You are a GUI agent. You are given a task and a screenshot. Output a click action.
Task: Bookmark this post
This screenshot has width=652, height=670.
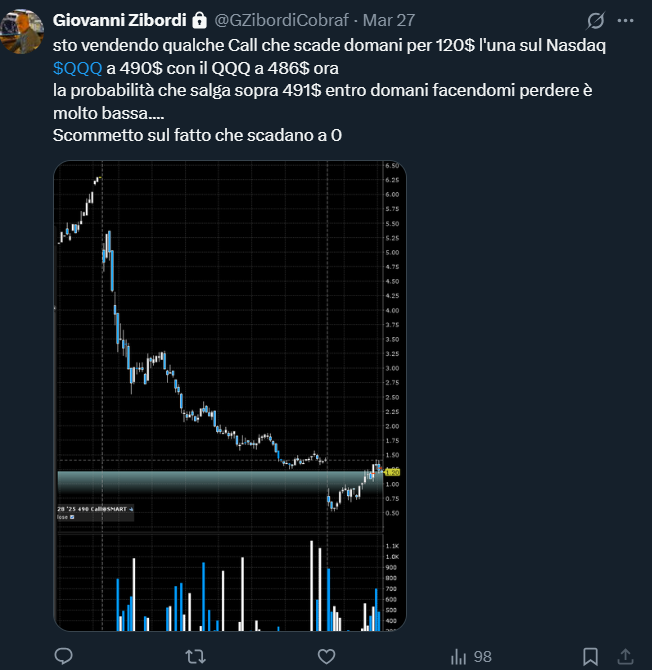pos(591,656)
